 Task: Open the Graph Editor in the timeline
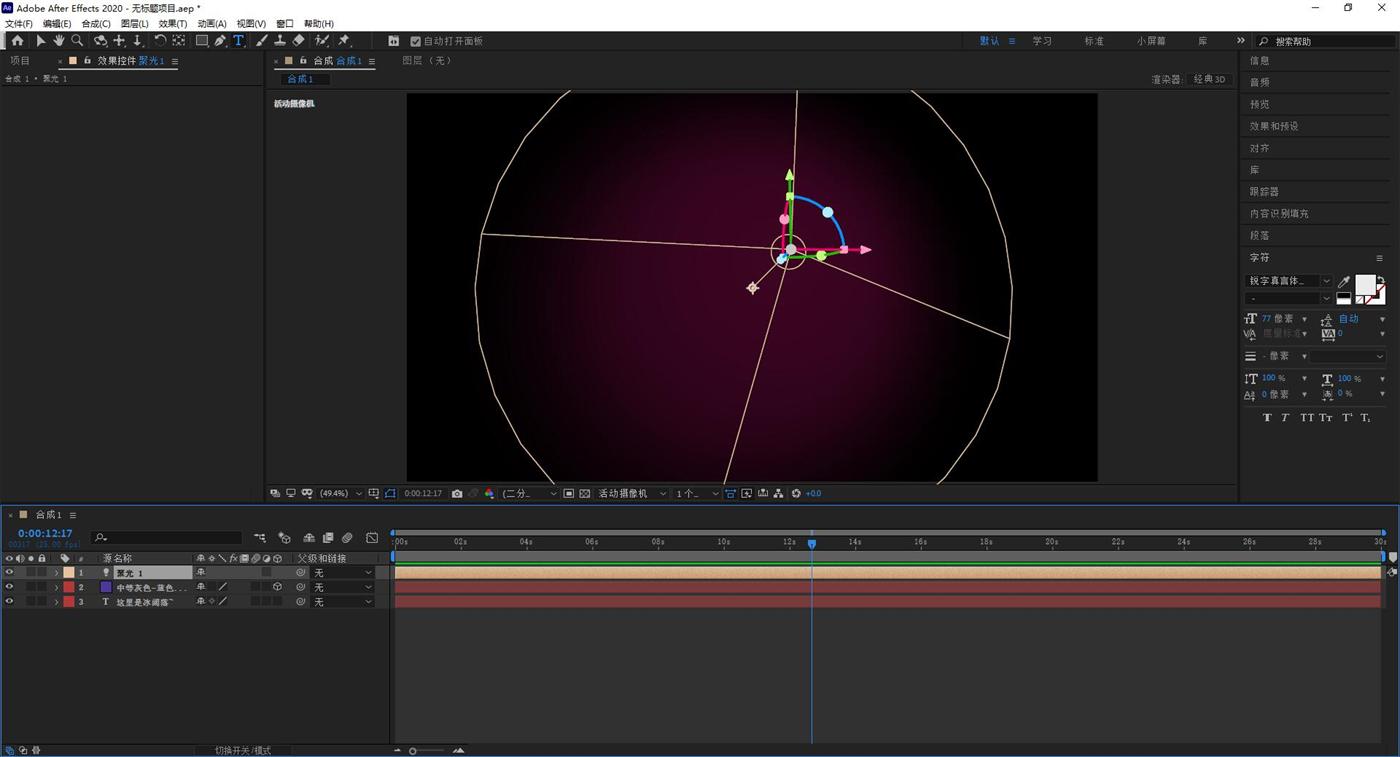click(x=372, y=538)
